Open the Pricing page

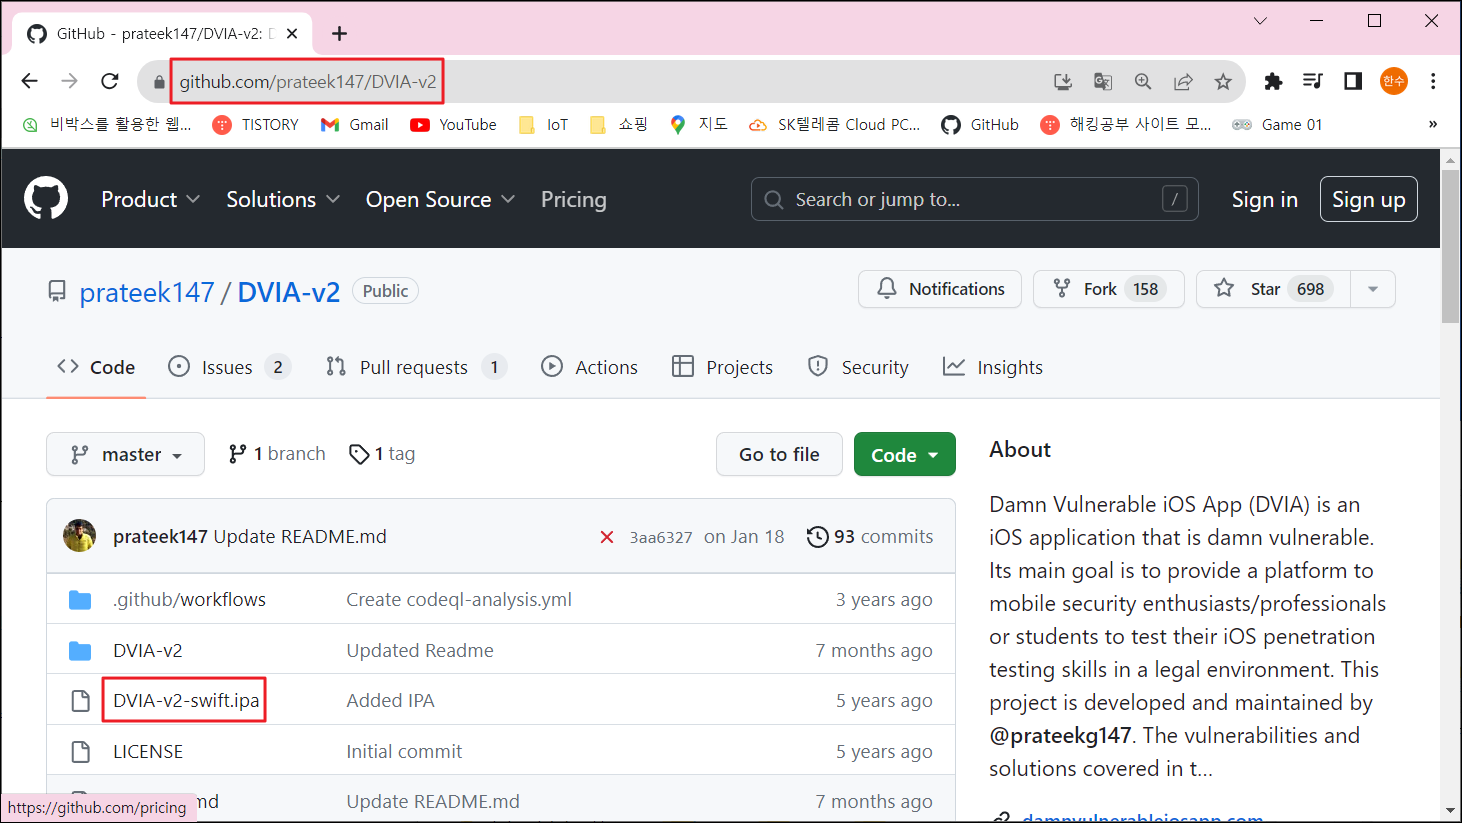click(574, 199)
